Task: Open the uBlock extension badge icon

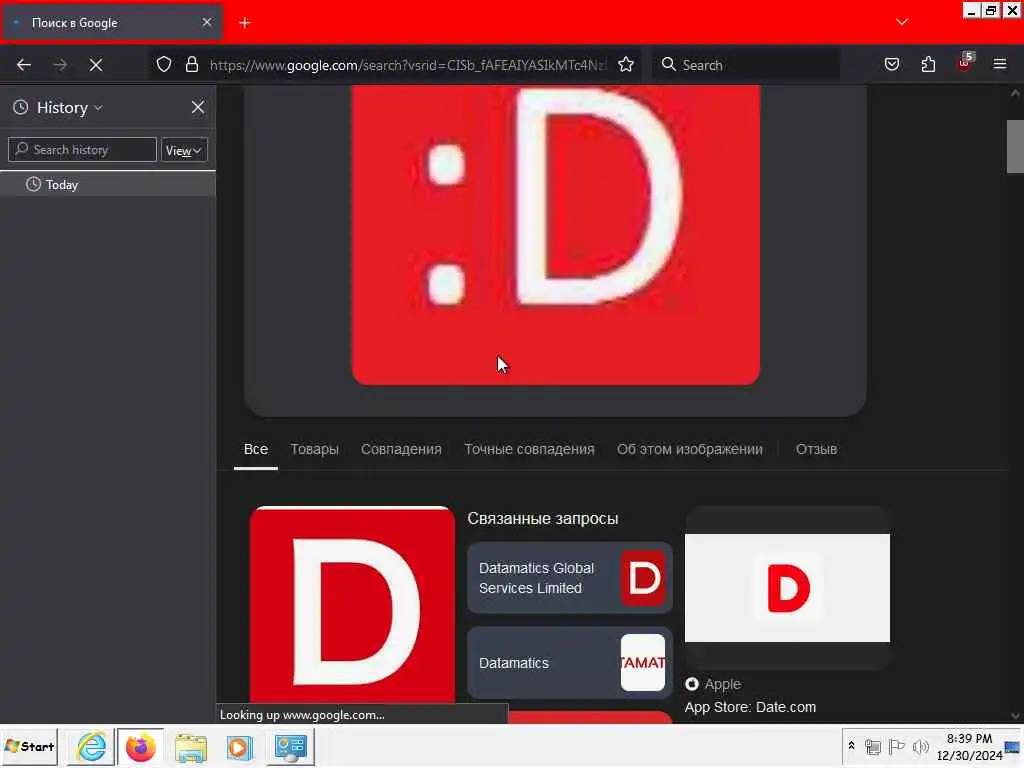Action: tap(965, 63)
